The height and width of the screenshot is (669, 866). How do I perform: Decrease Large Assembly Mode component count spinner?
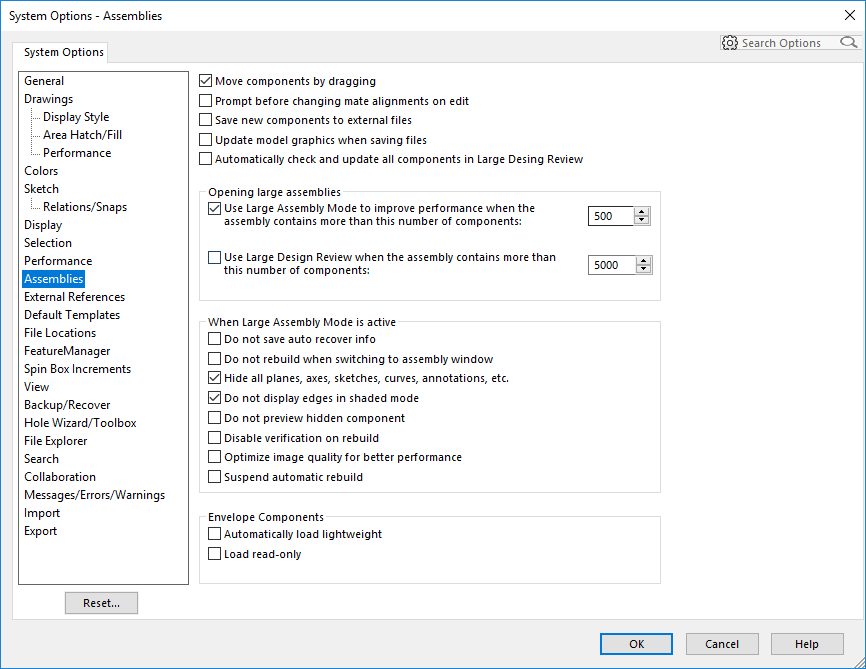(x=641, y=220)
